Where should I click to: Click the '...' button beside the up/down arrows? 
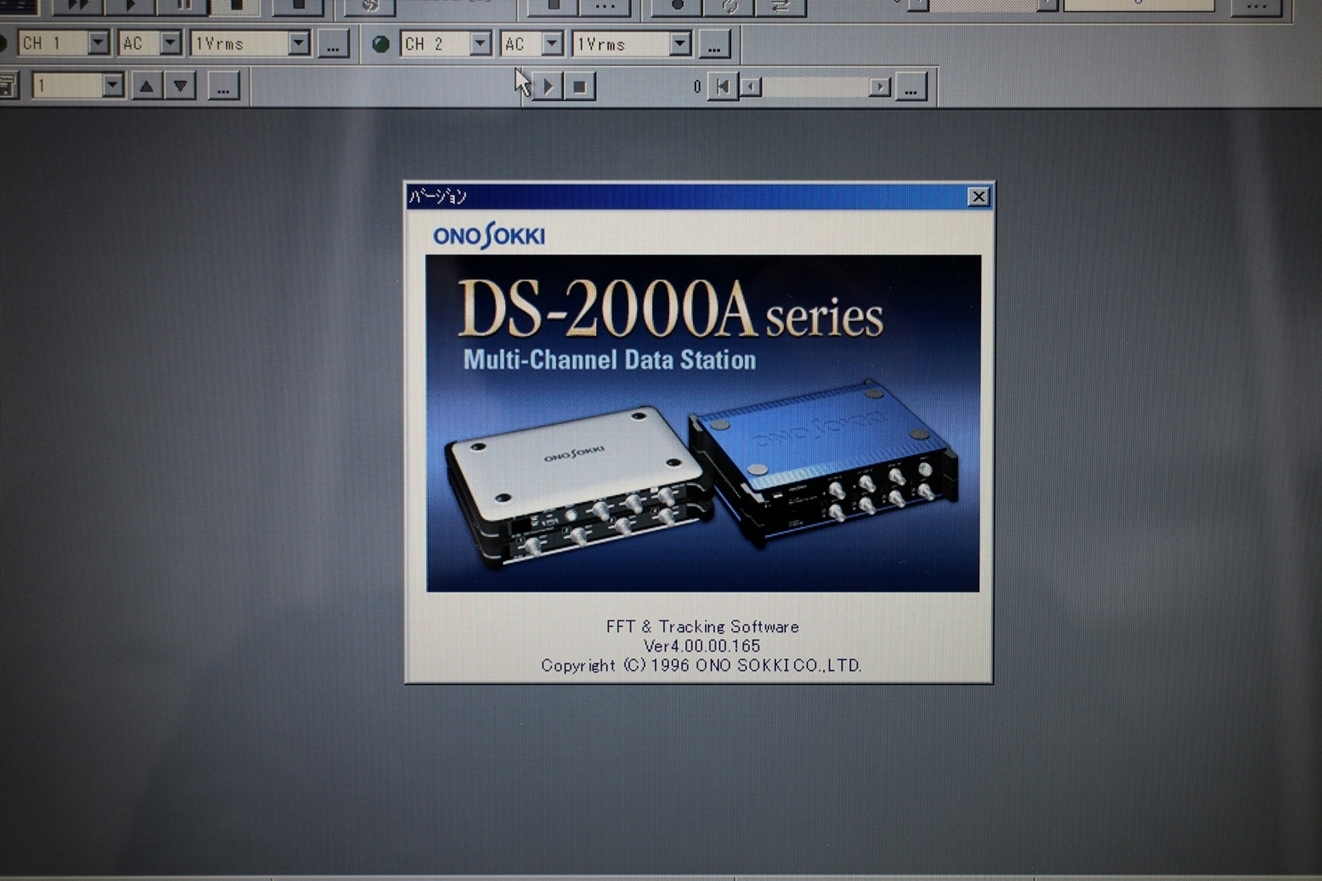tap(224, 87)
